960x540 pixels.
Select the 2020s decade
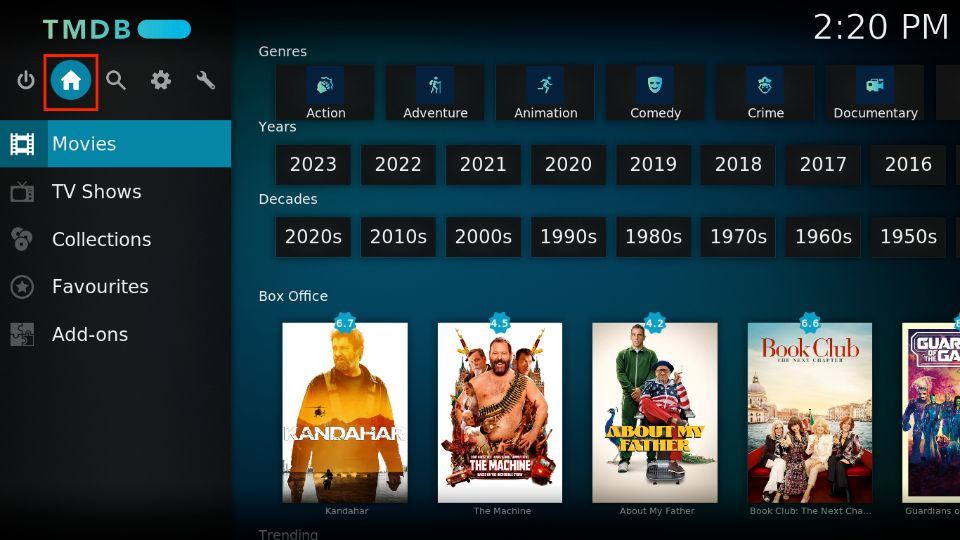tap(313, 237)
